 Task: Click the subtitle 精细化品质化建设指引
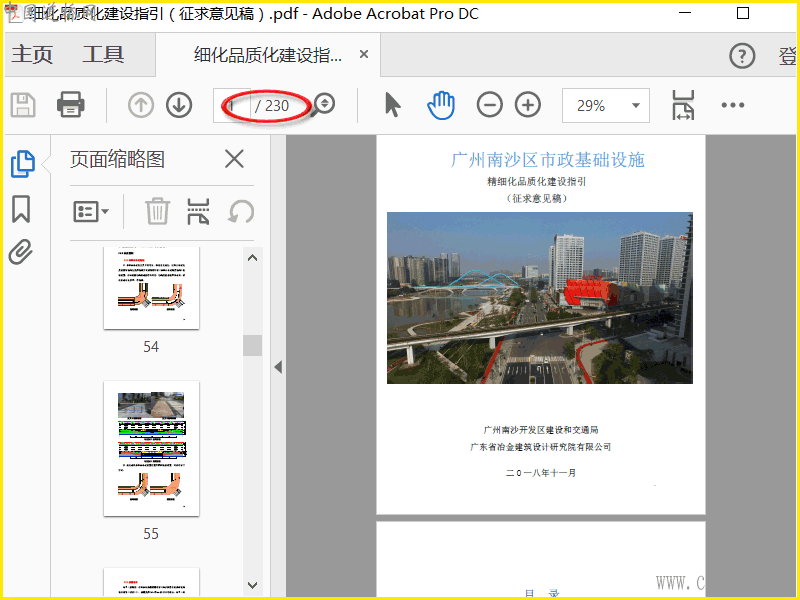[x=537, y=182]
